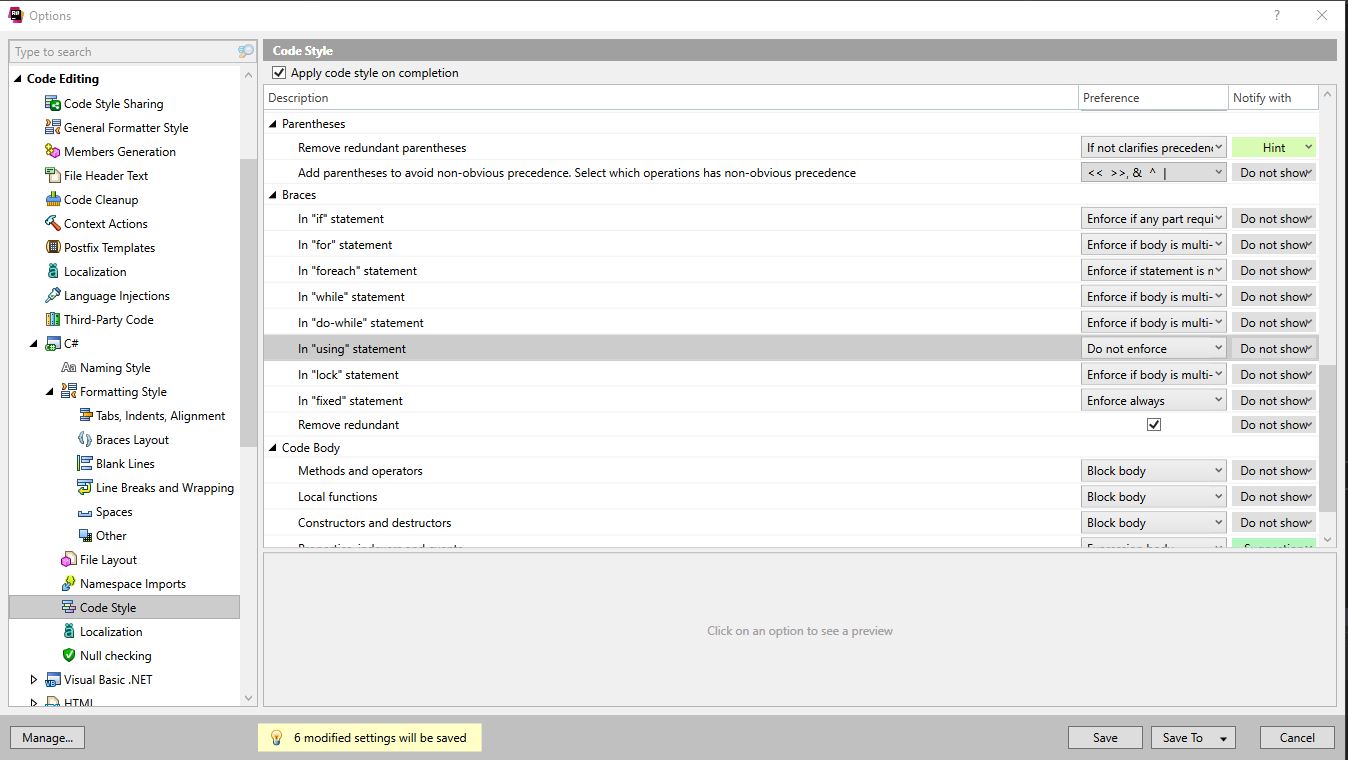The height and width of the screenshot is (760, 1348).
Task: Select the In "do-while" statement row
Action: point(791,322)
